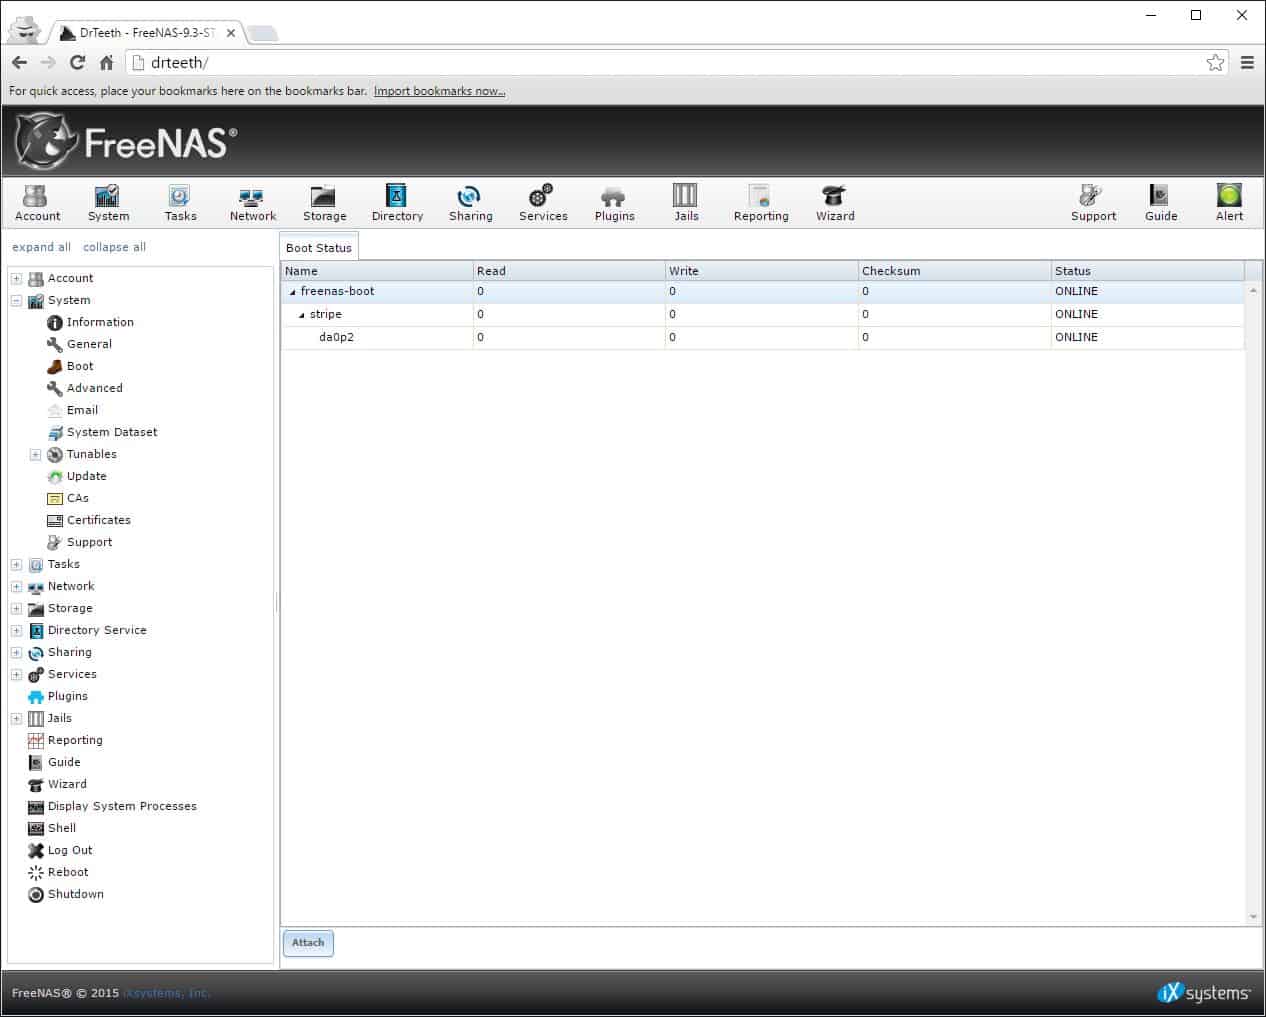The height and width of the screenshot is (1017, 1266).
Task: Collapse the freenas-boot row triangle
Action: click(x=293, y=292)
